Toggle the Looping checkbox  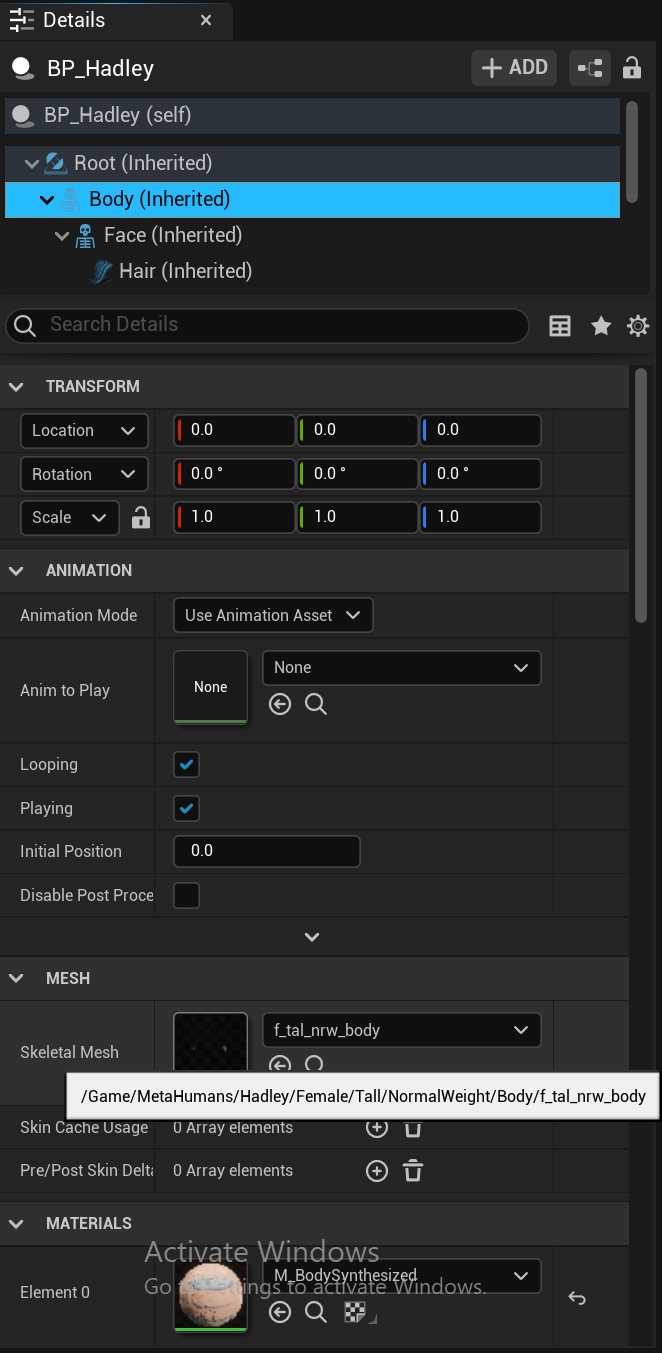tap(187, 765)
